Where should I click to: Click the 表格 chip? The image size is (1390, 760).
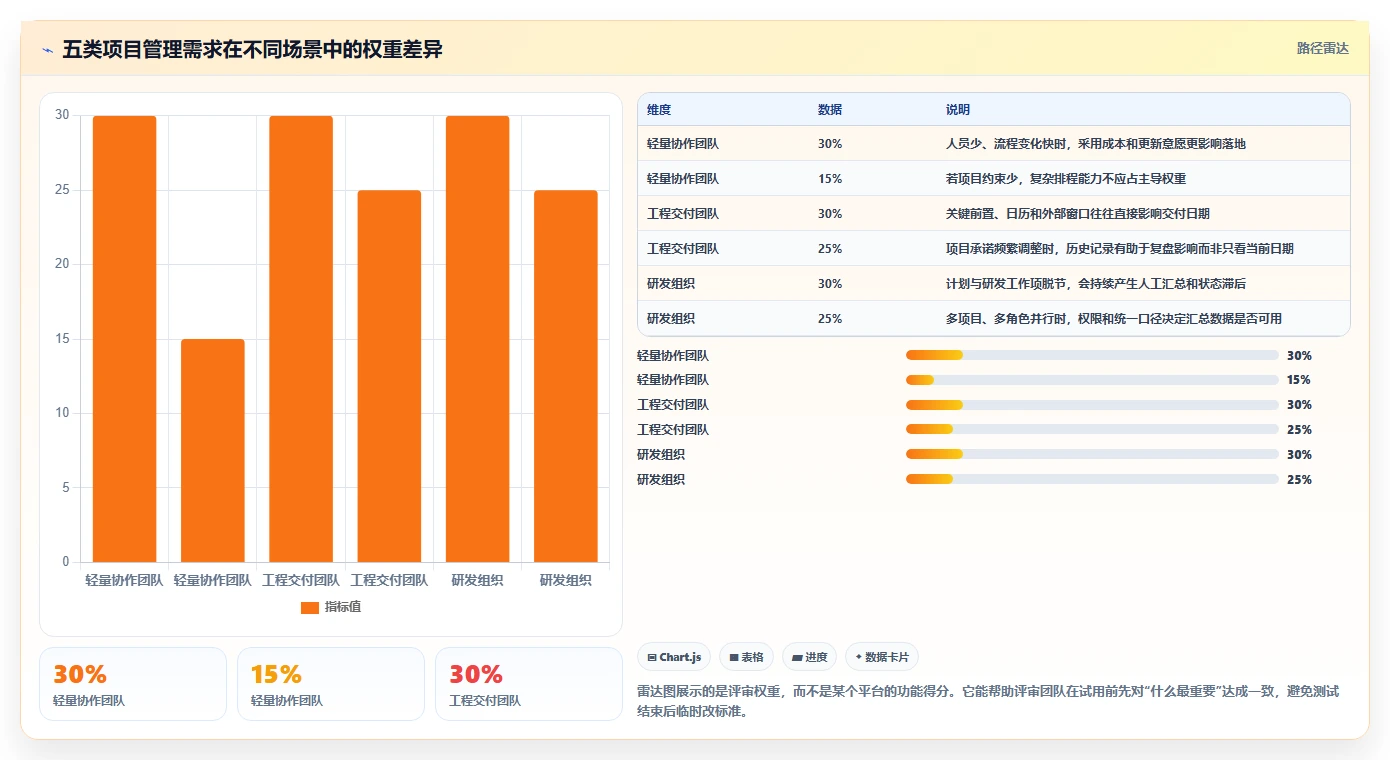pos(746,657)
